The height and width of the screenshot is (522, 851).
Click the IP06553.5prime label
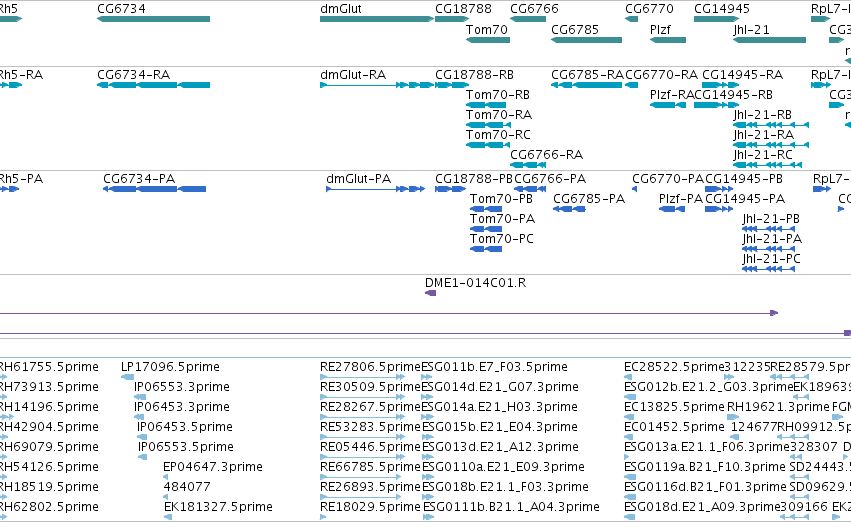coord(186,447)
